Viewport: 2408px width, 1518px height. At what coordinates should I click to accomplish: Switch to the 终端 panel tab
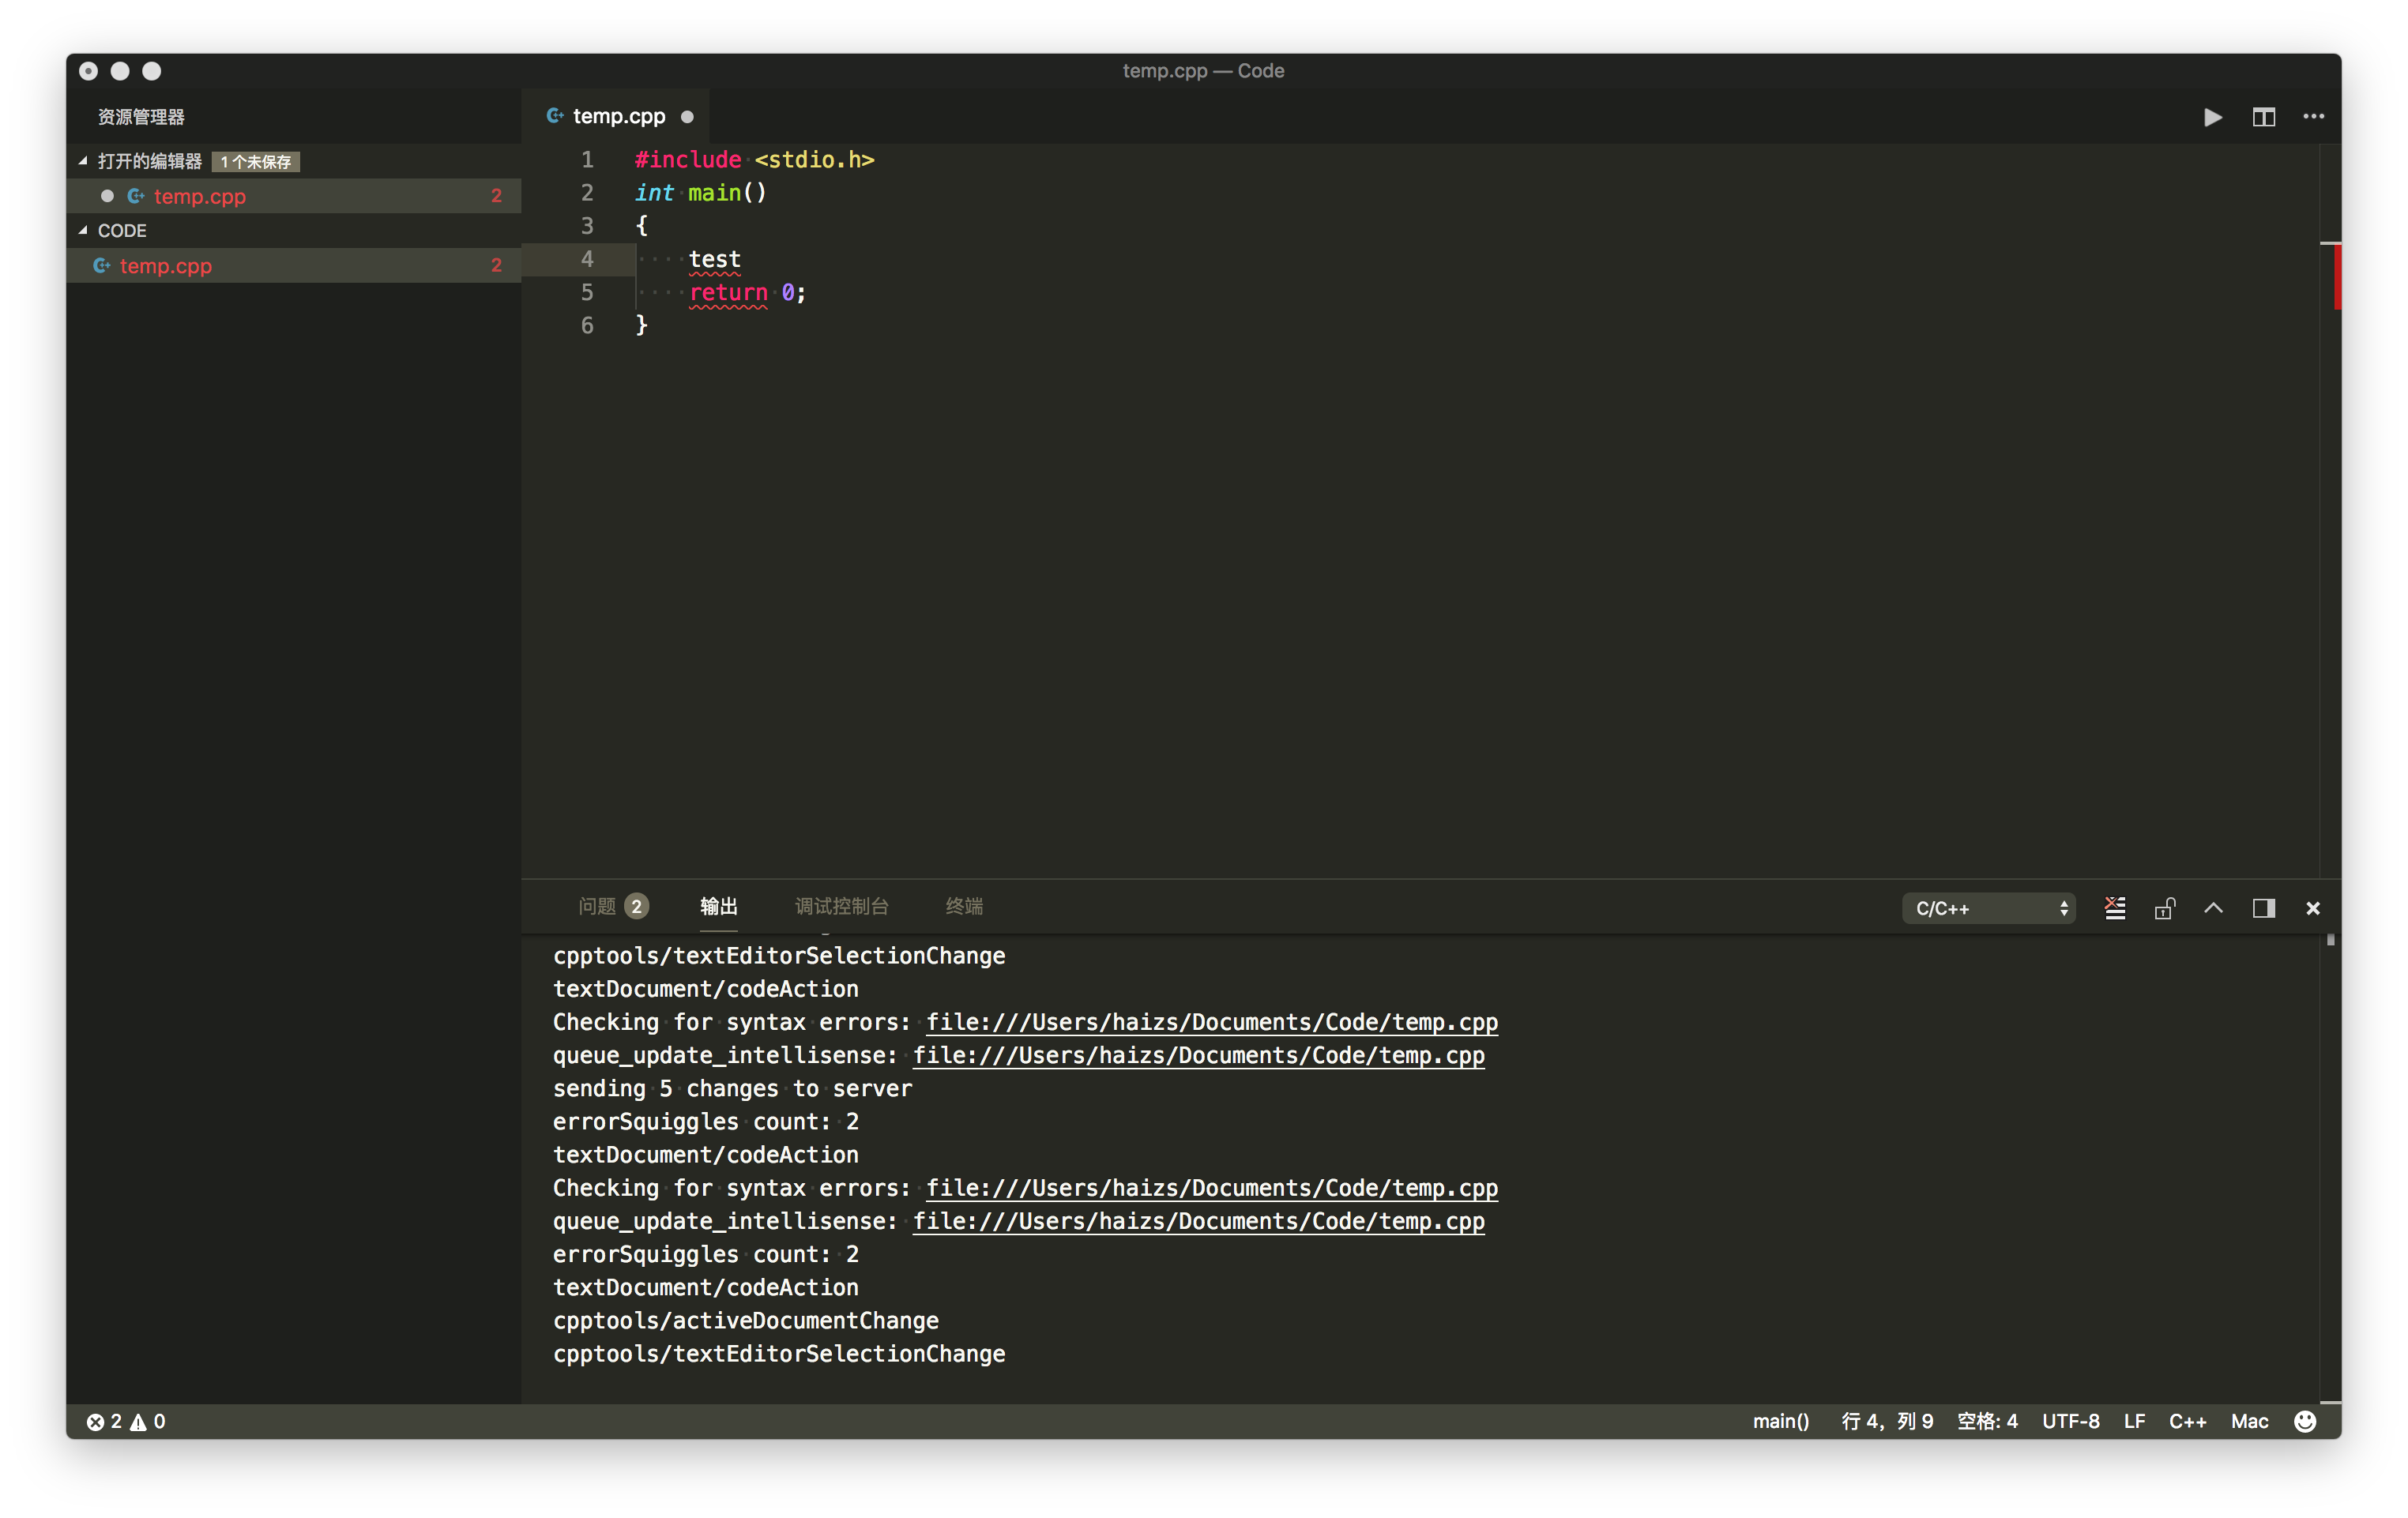click(x=964, y=906)
